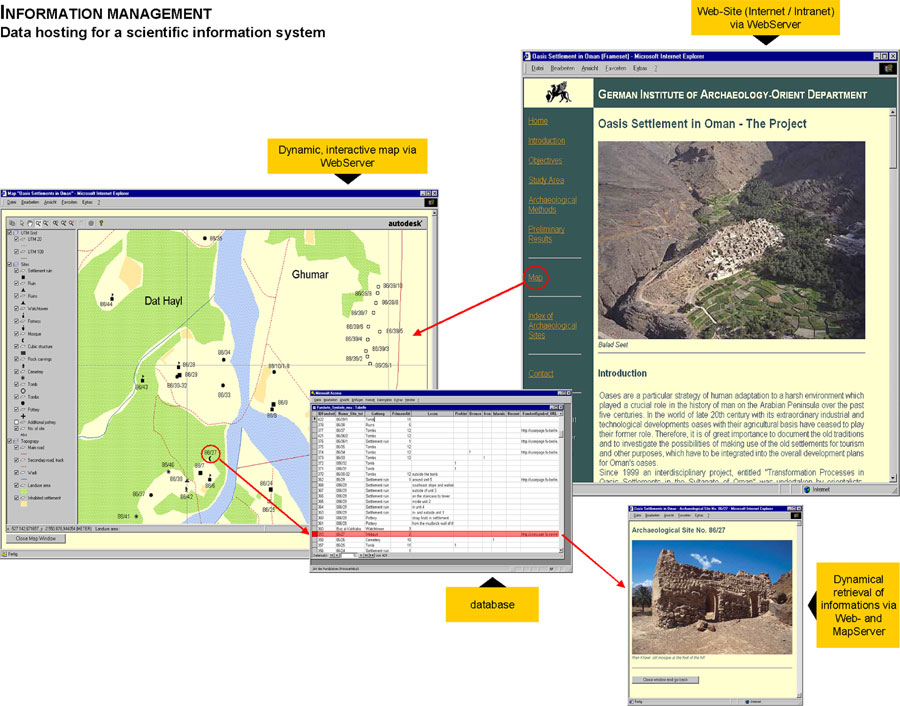Open Bearbeiten menu in Map window

30,203
